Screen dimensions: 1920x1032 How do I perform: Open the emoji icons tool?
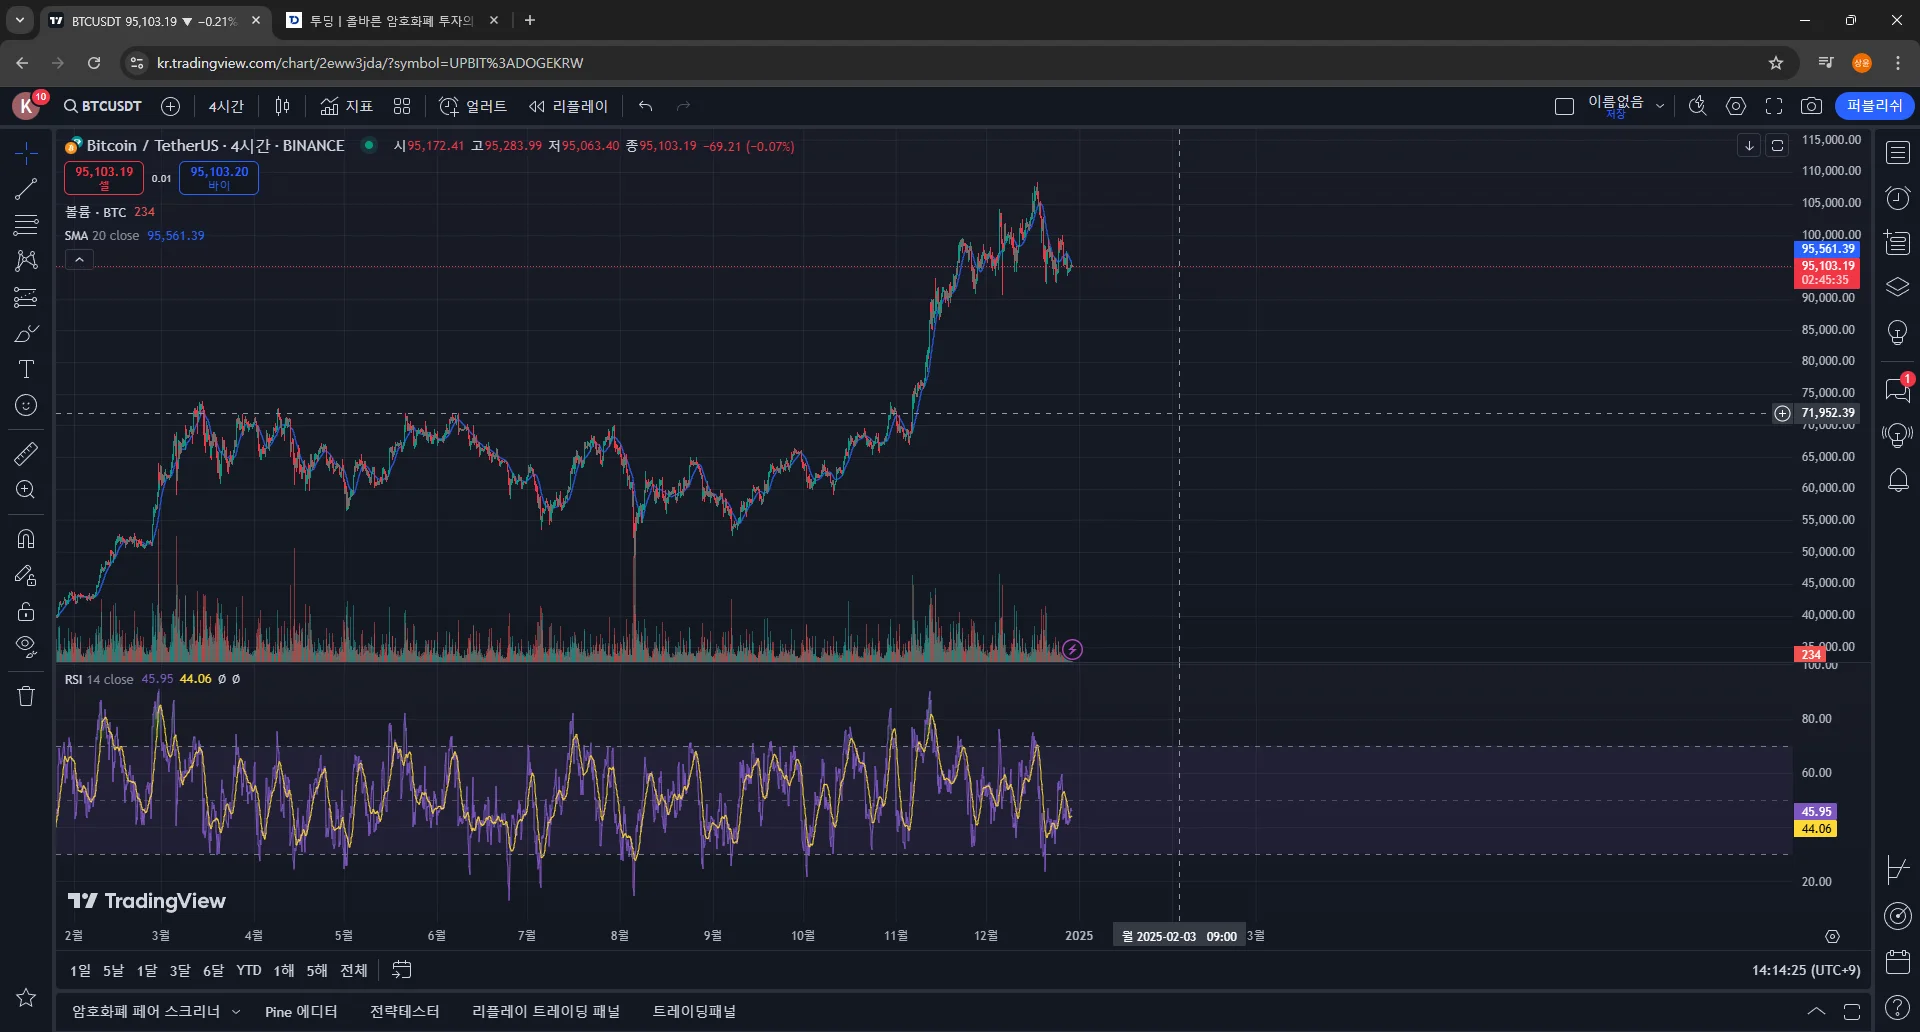26,405
